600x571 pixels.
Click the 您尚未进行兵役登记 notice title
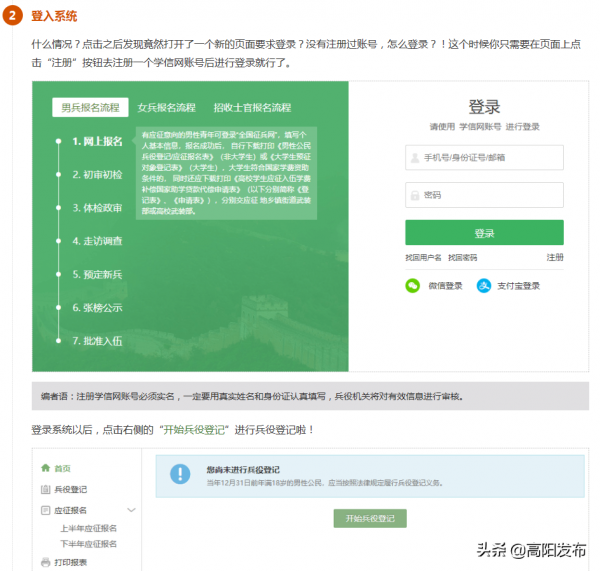[x=243, y=470]
